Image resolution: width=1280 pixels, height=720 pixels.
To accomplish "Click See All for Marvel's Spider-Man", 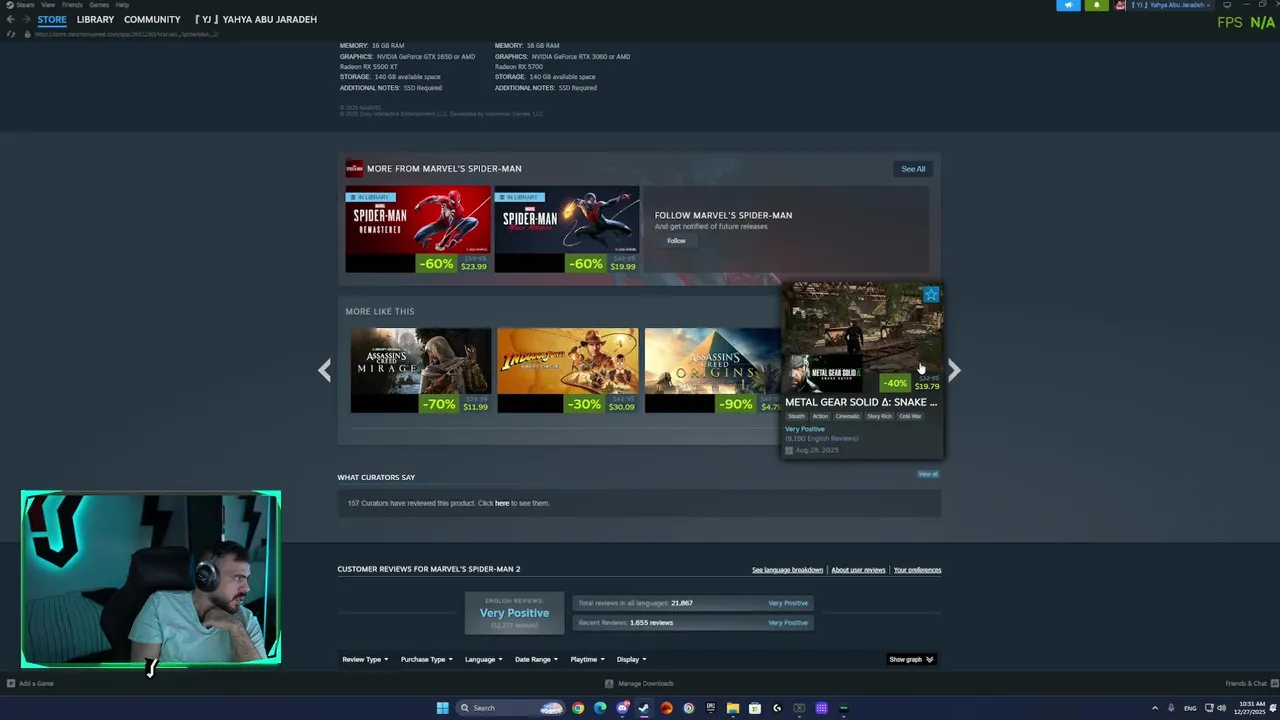I will [x=913, y=169].
